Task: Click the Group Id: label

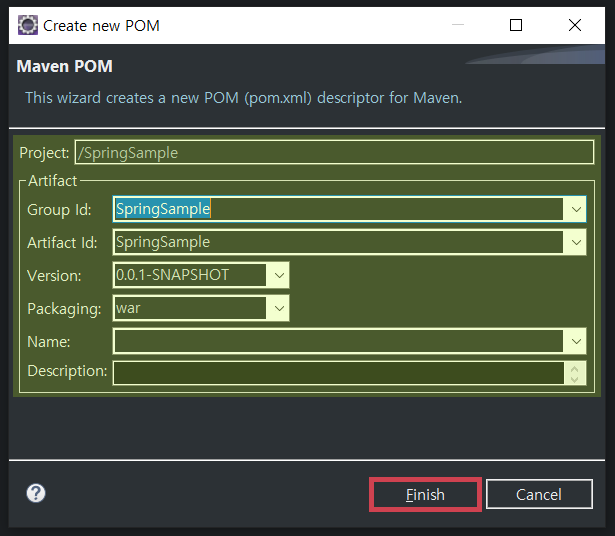Action: click(59, 210)
